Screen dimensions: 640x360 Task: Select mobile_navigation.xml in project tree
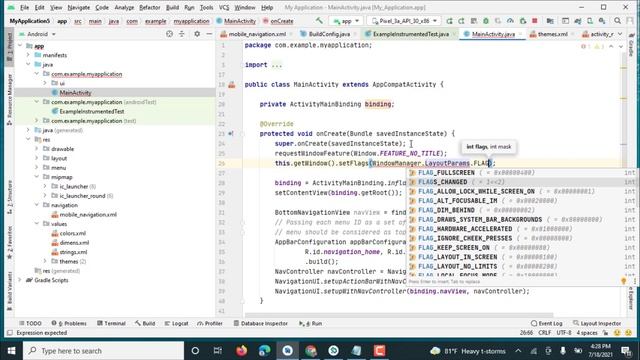coord(88,215)
